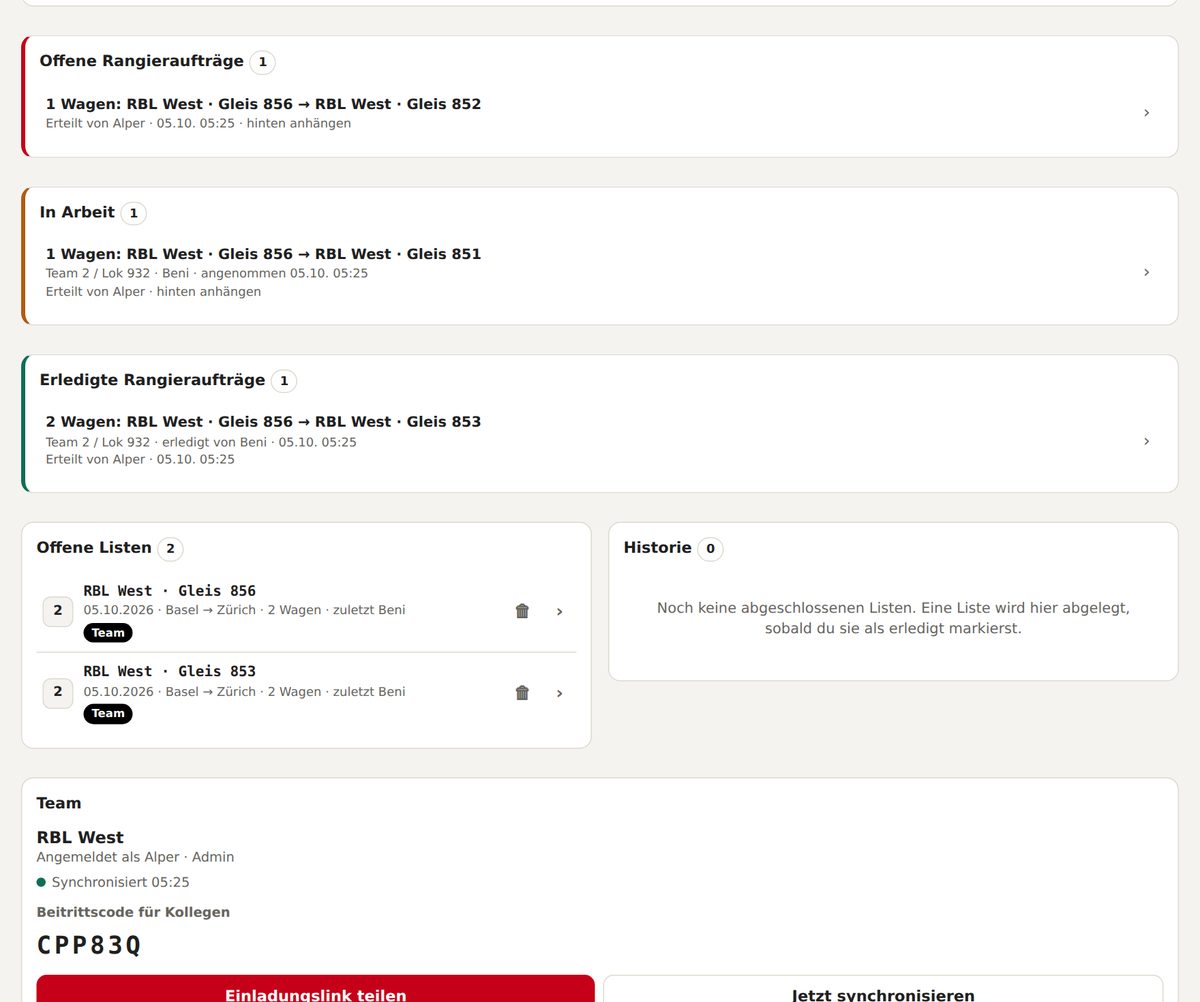
Task: Click the Erledigte Rangieraufträge heading
Action: pyautogui.click(x=153, y=380)
